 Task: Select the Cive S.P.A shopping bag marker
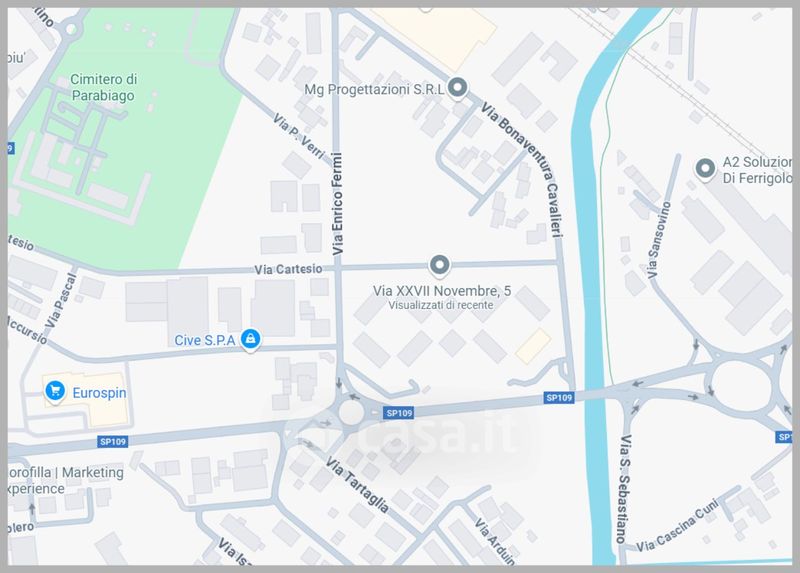click(251, 339)
